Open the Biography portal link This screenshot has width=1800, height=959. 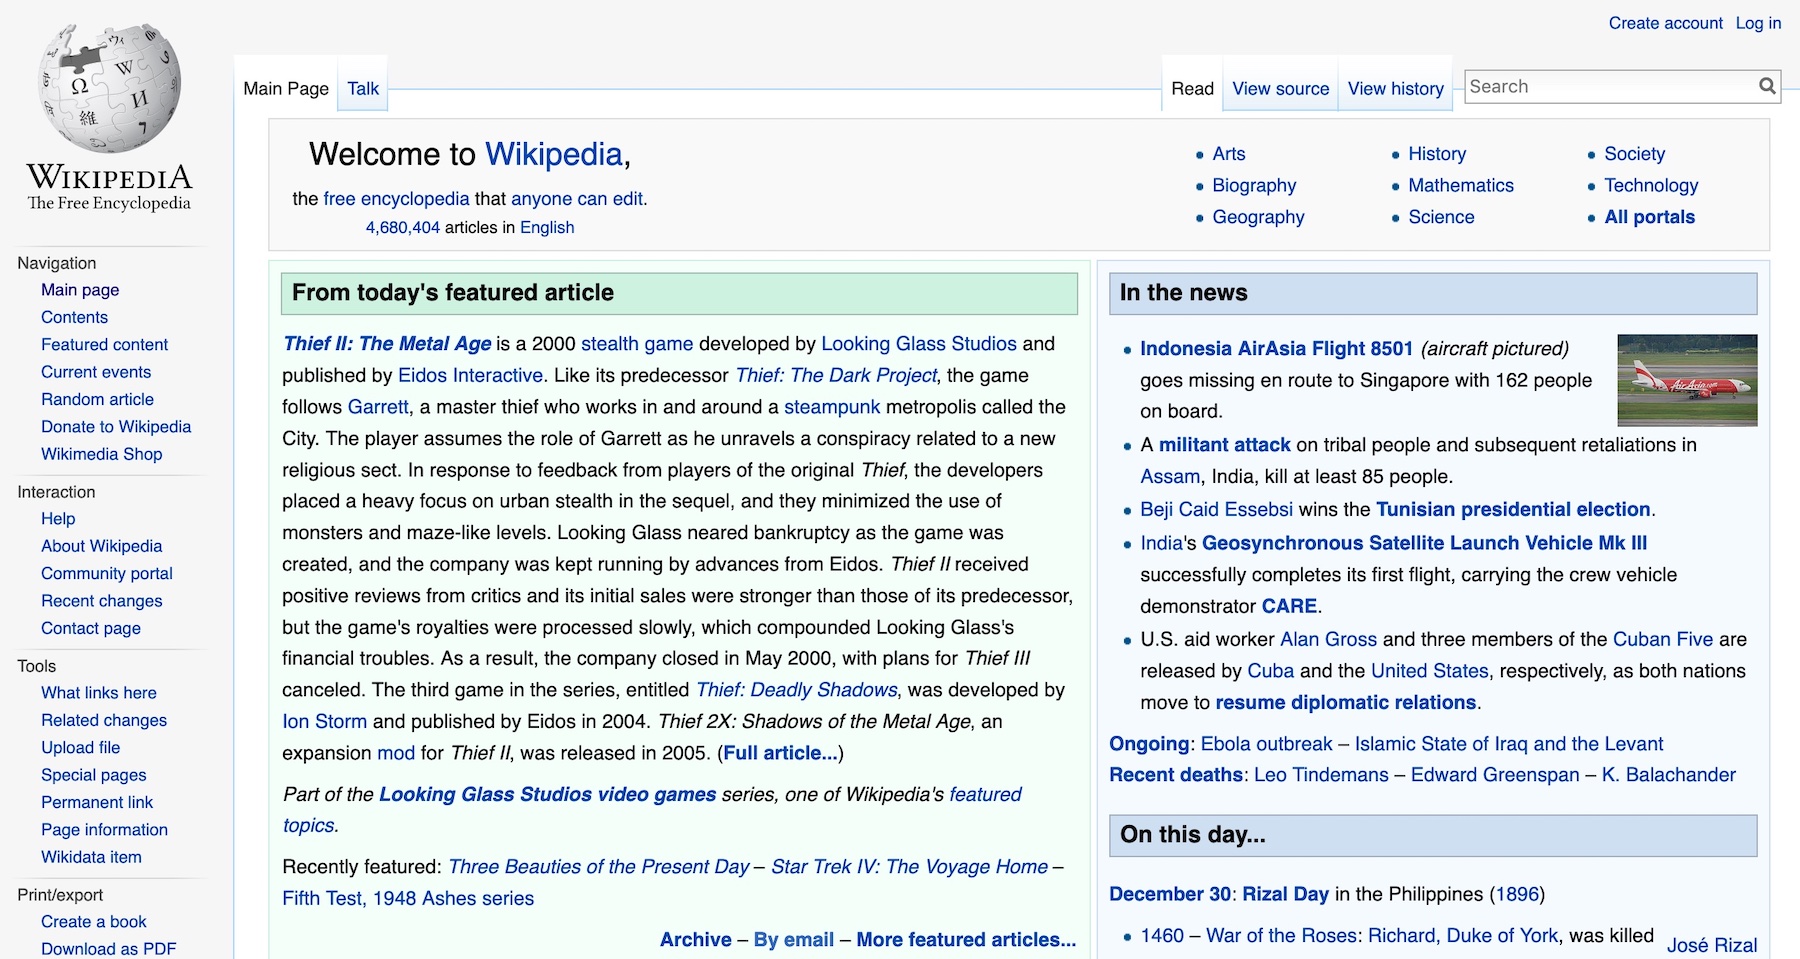tap(1254, 186)
